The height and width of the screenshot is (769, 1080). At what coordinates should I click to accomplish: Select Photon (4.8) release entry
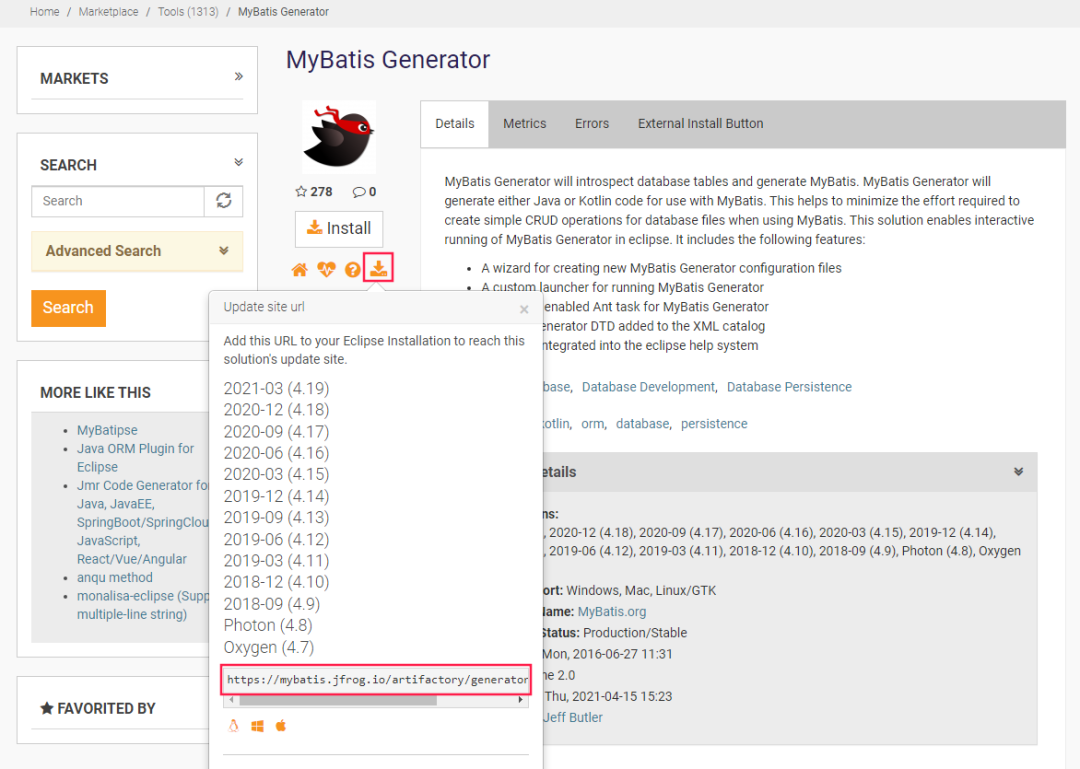pyautogui.click(x=268, y=625)
